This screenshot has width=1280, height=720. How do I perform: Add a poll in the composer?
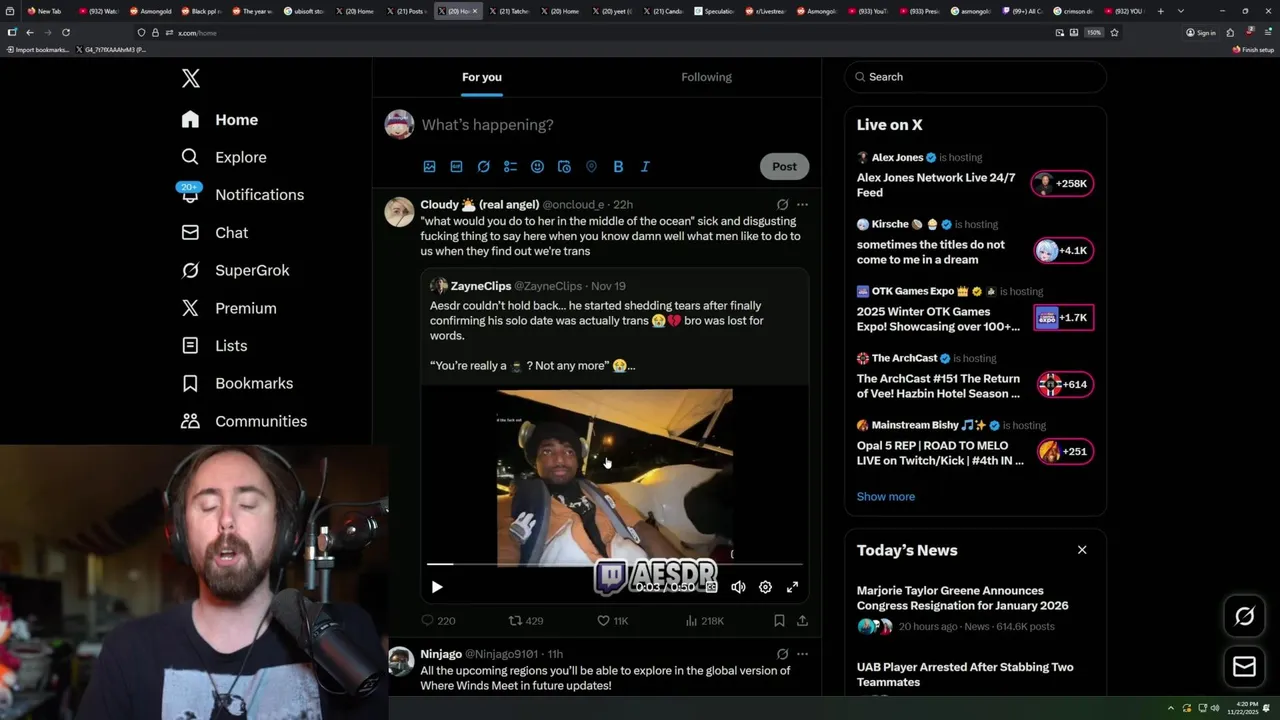click(511, 167)
